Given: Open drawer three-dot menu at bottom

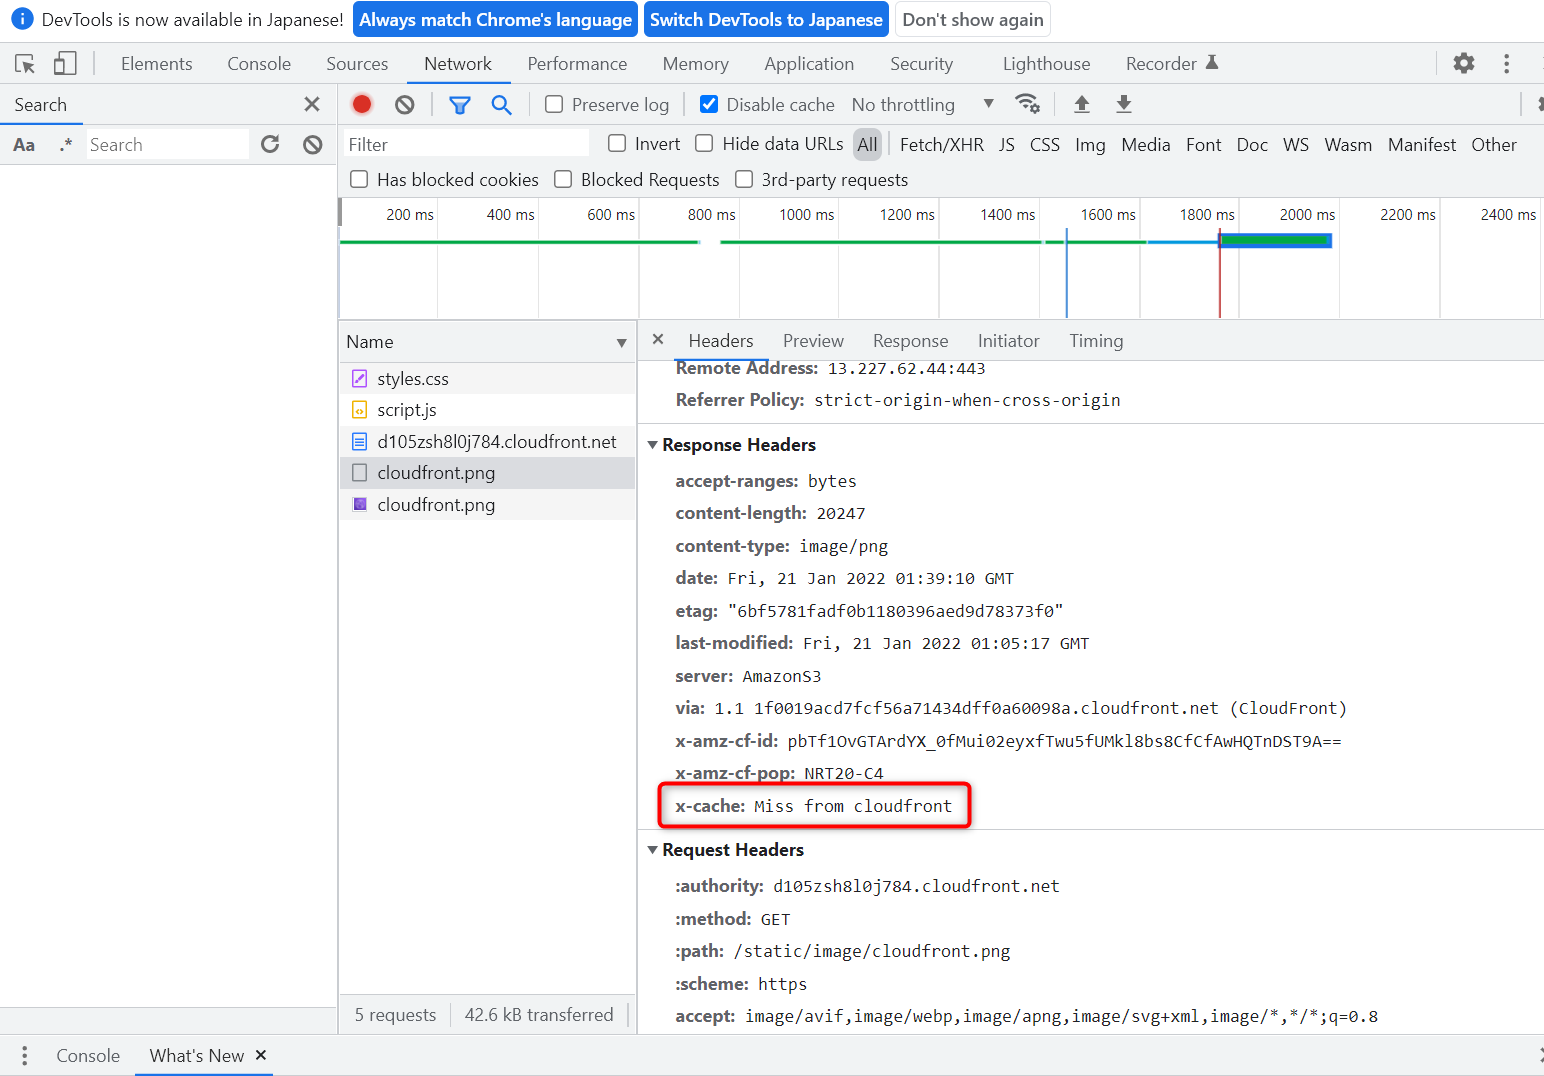Looking at the screenshot, I should coord(24,1055).
